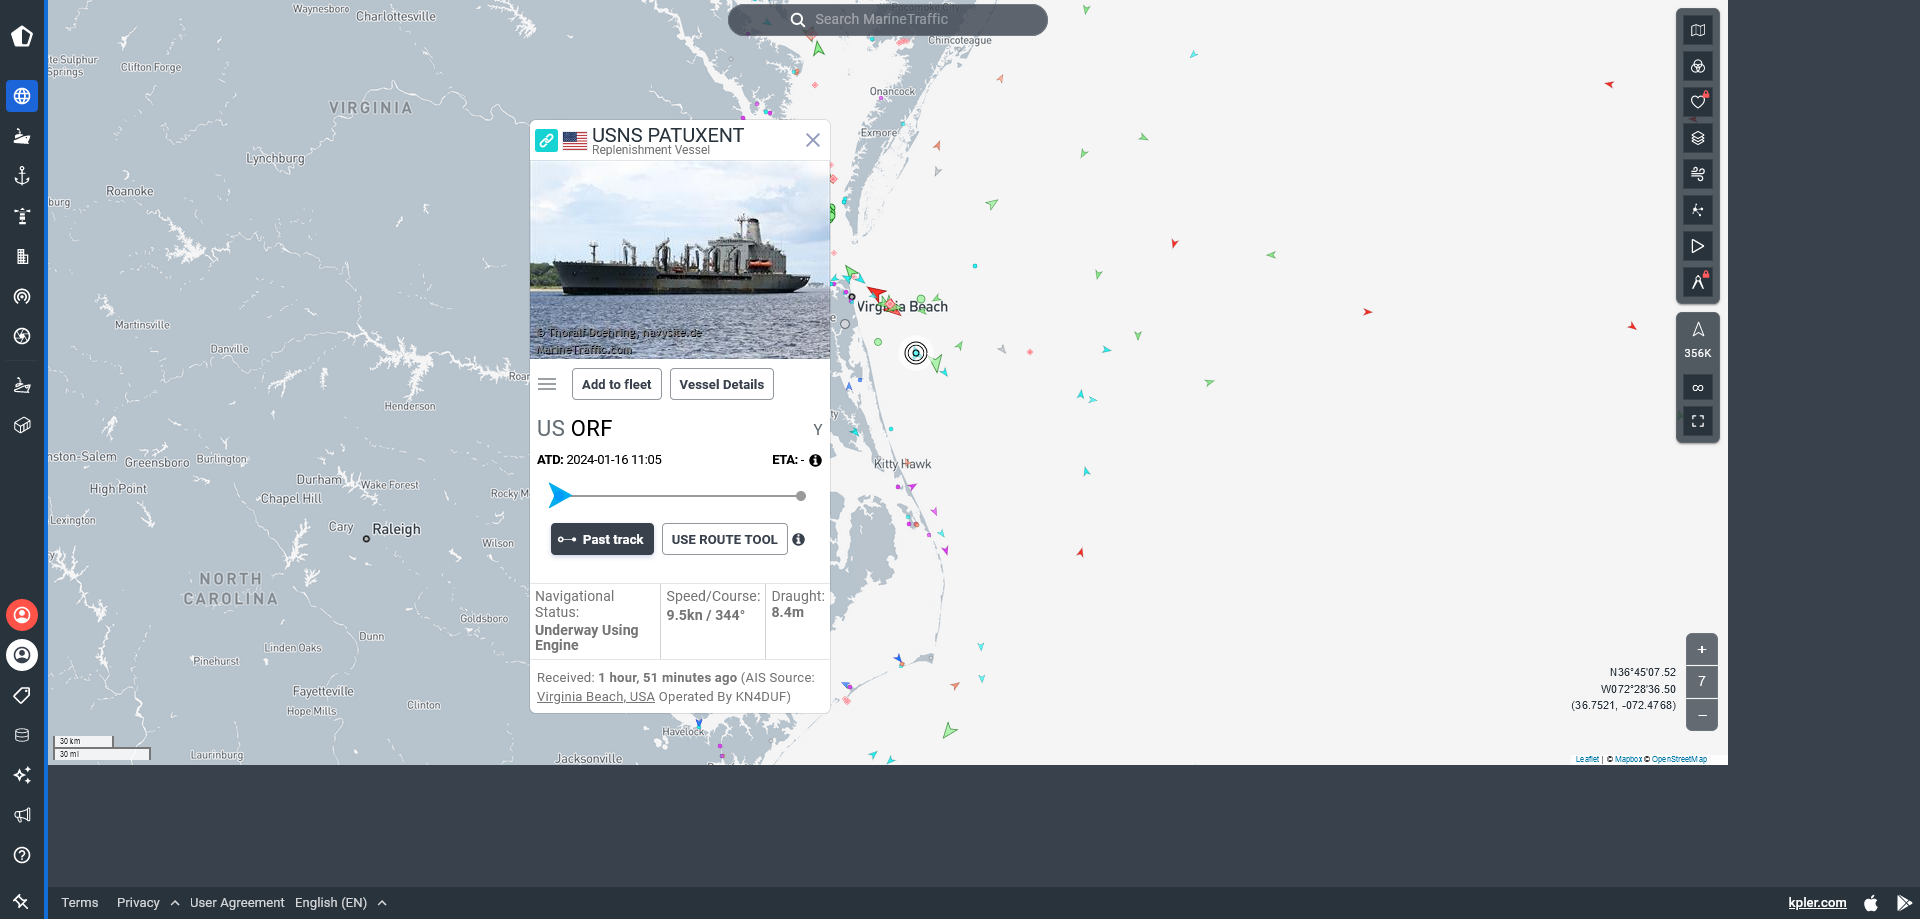This screenshot has height=919, width=1920.
Task: Open the map type selector icon
Action: pos(1698,30)
